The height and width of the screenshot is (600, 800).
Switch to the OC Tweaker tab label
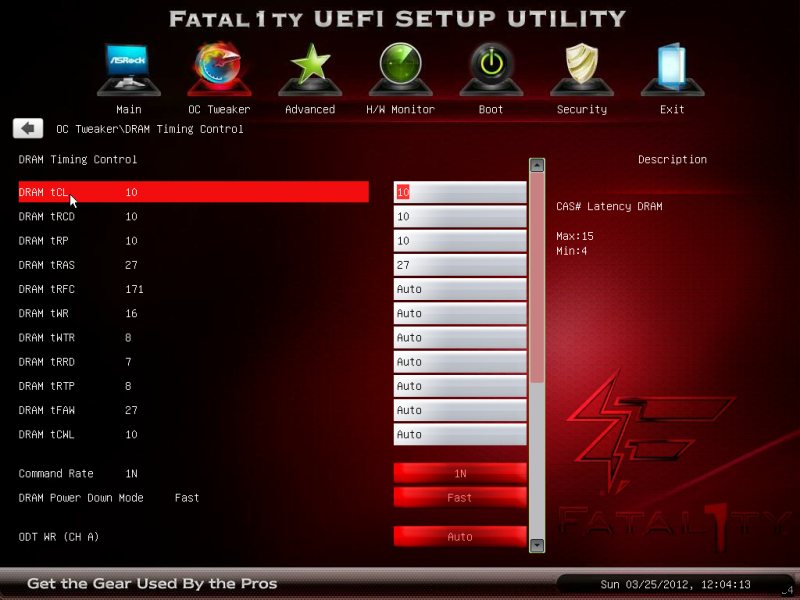click(x=219, y=109)
